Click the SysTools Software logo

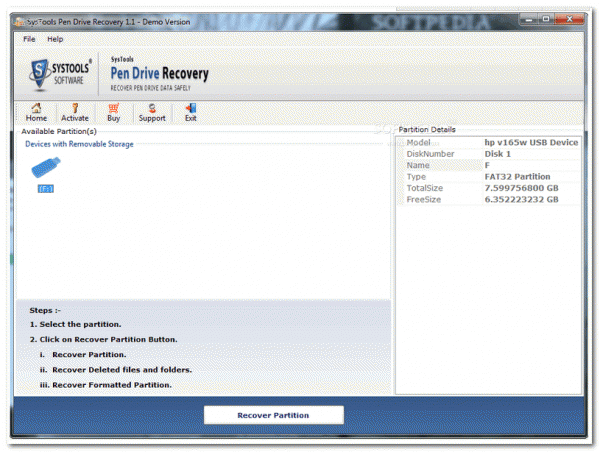click(x=60, y=74)
